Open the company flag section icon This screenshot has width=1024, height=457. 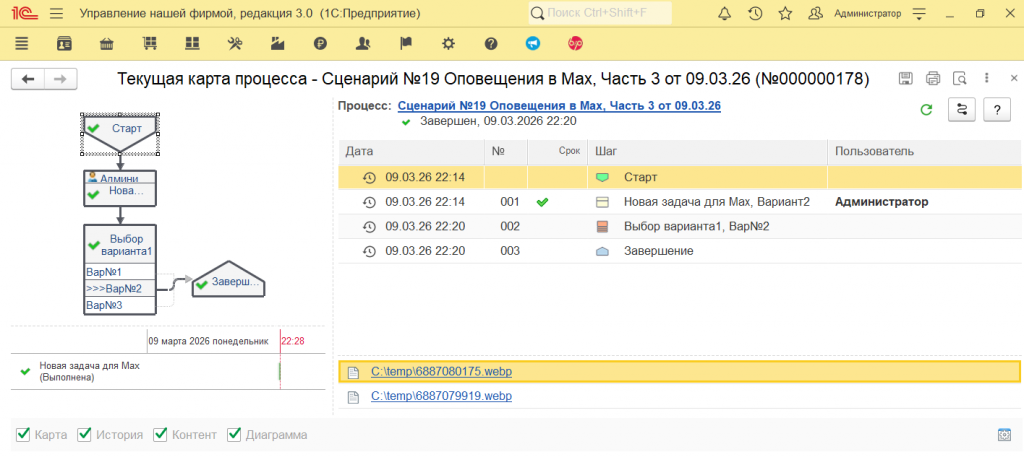pos(406,44)
